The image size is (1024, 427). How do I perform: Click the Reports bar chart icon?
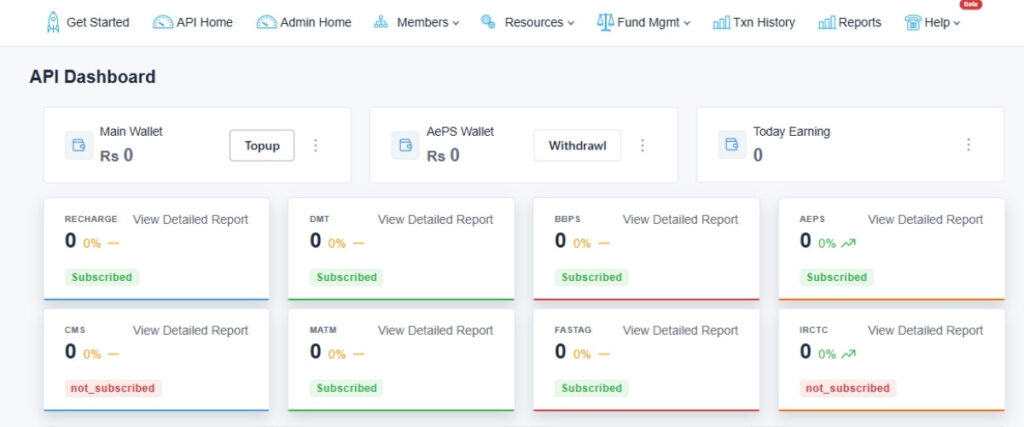coord(826,22)
